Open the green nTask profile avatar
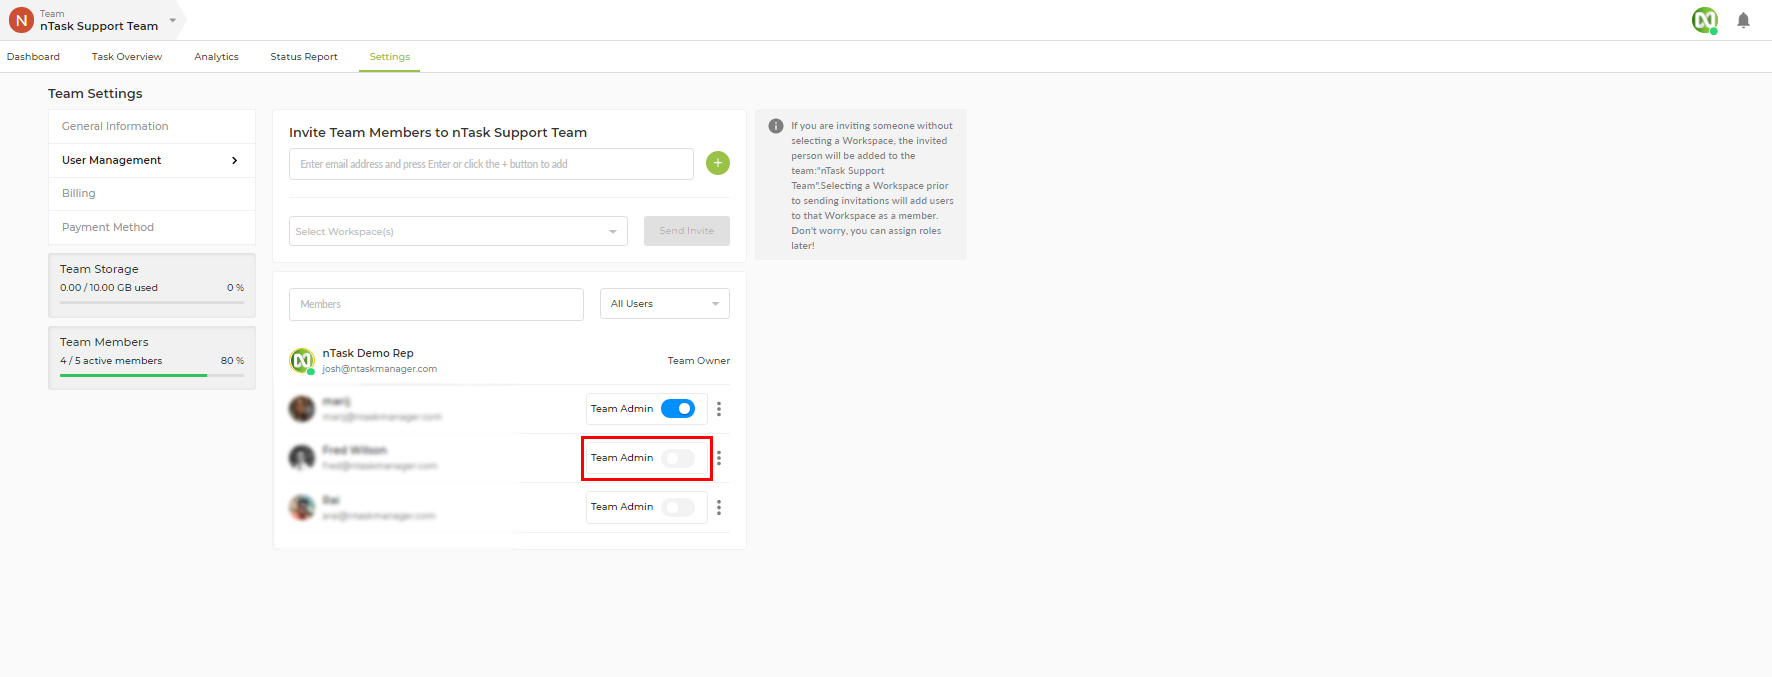The width and height of the screenshot is (1772, 677). pos(1705,20)
